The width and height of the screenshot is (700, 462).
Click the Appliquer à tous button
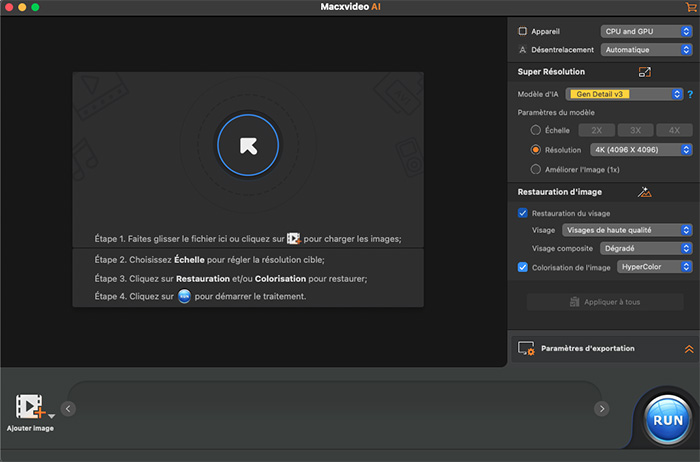point(605,302)
